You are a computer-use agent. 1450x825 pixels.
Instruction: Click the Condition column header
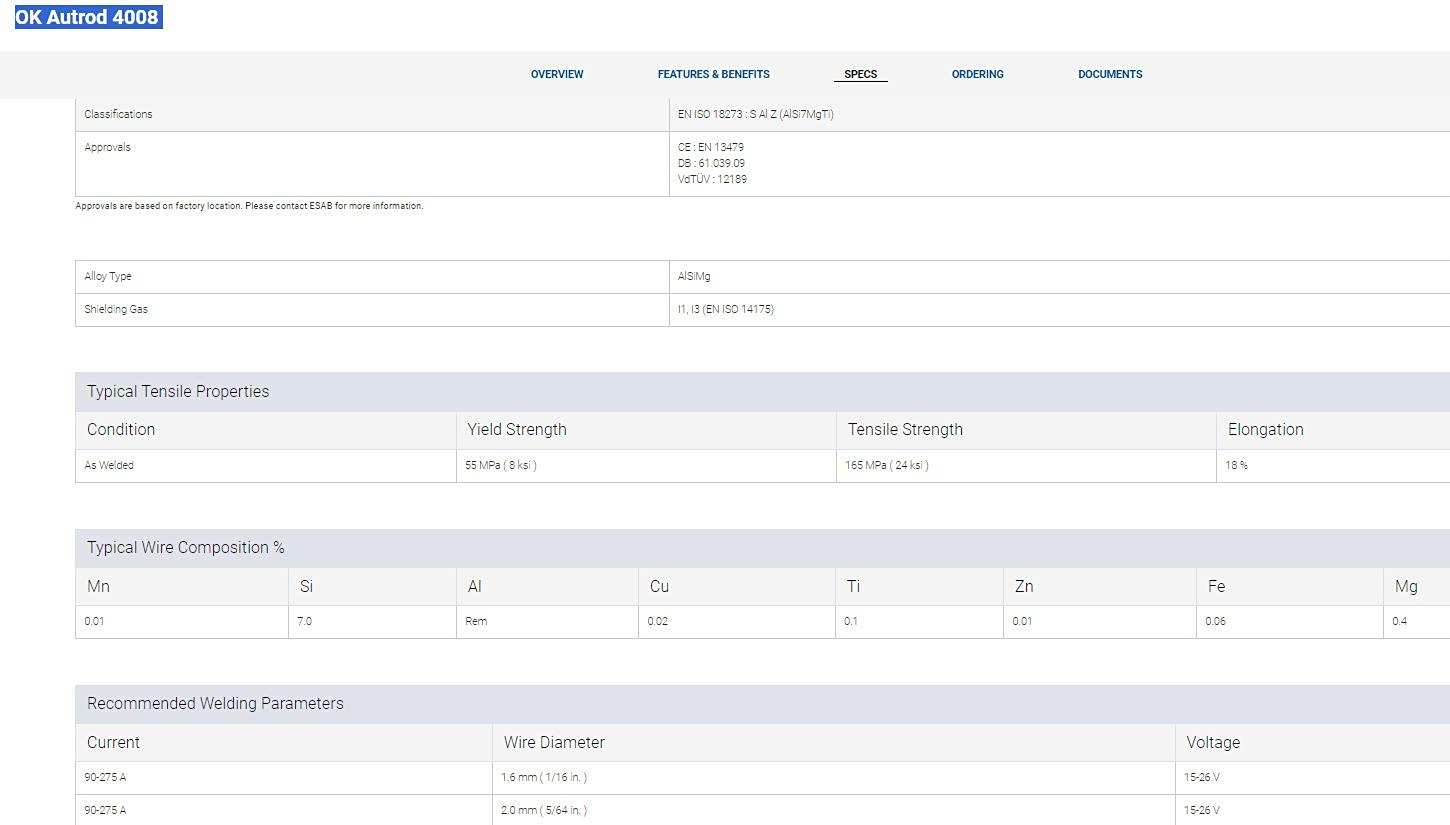121,429
